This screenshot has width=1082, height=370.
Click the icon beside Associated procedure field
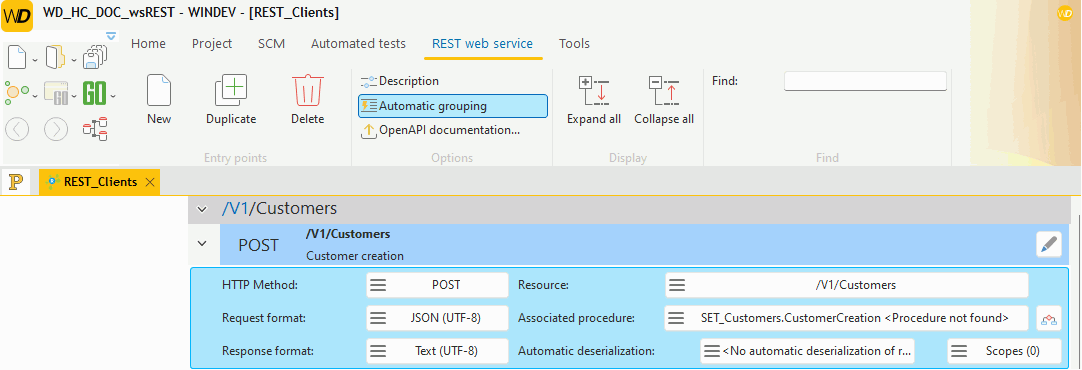pyautogui.click(x=1049, y=318)
